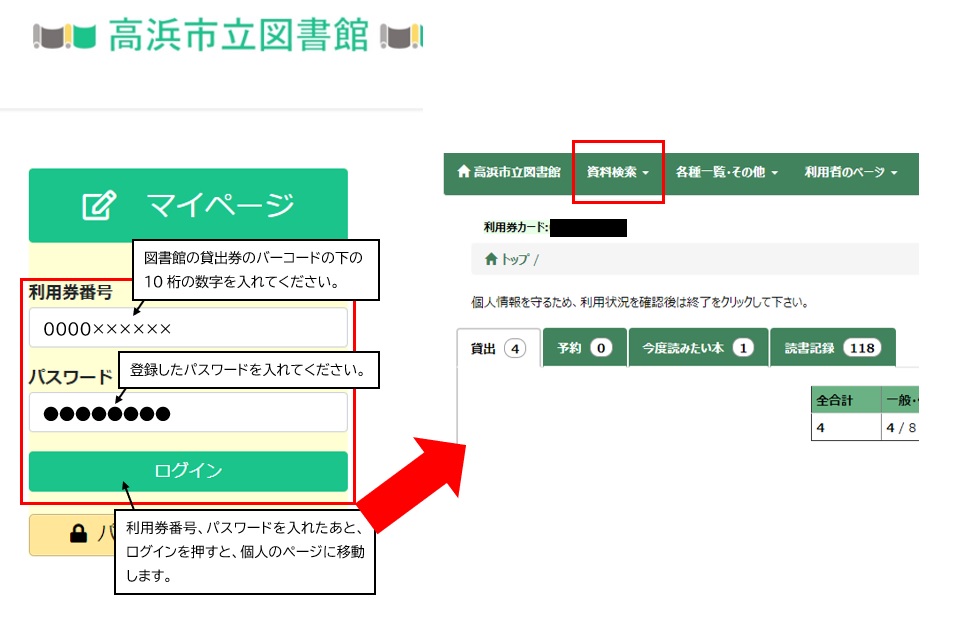Viewport: 966px width, 643px height.
Task: Focus the 利用券番号 input field
Action: point(188,328)
